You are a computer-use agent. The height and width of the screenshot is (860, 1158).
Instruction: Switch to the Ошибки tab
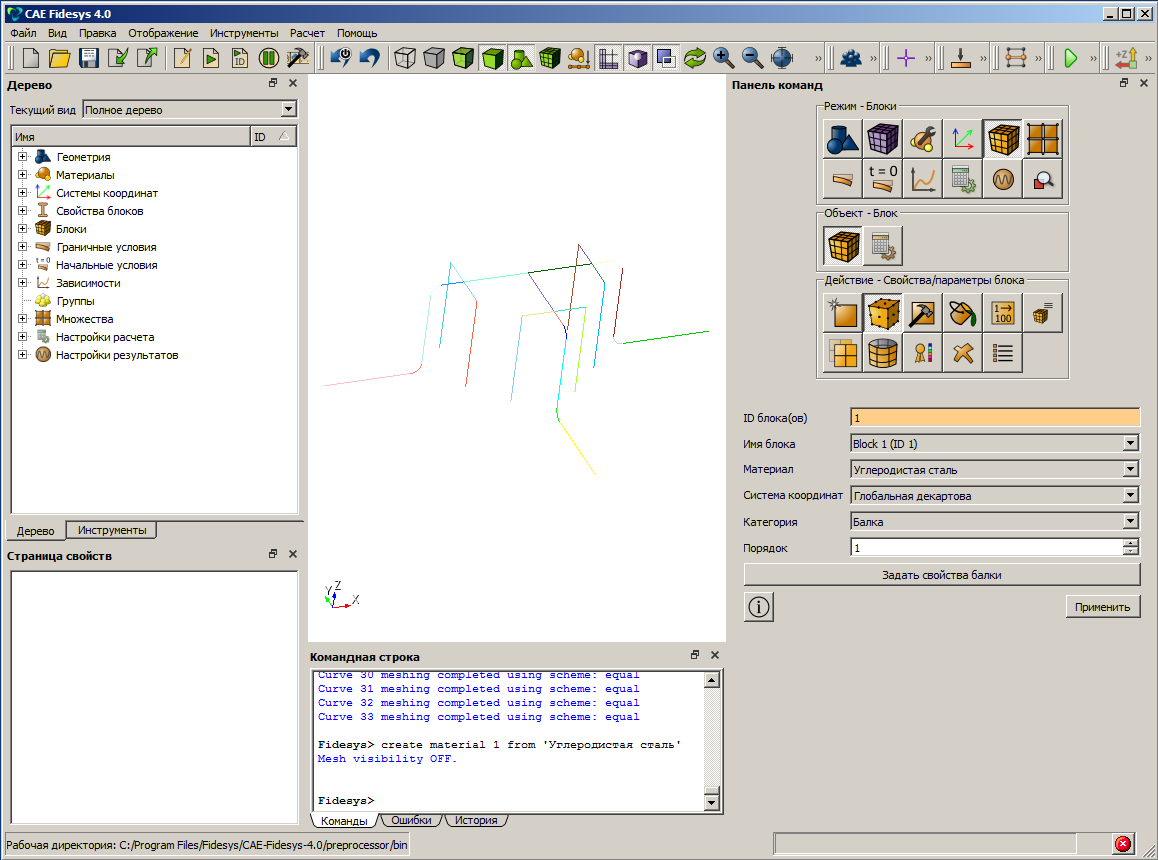(411, 820)
